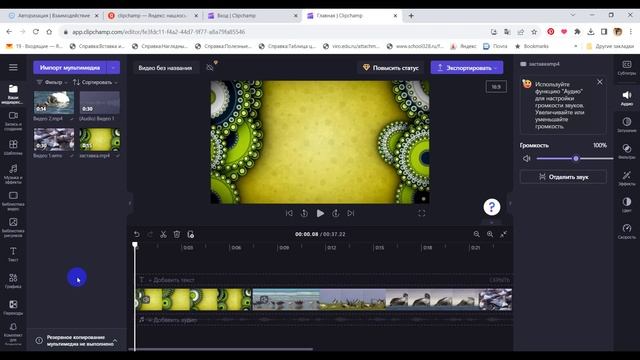The height and width of the screenshot is (360, 640).
Task: Delete selected clip with trash icon
Action: click(177, 234)
